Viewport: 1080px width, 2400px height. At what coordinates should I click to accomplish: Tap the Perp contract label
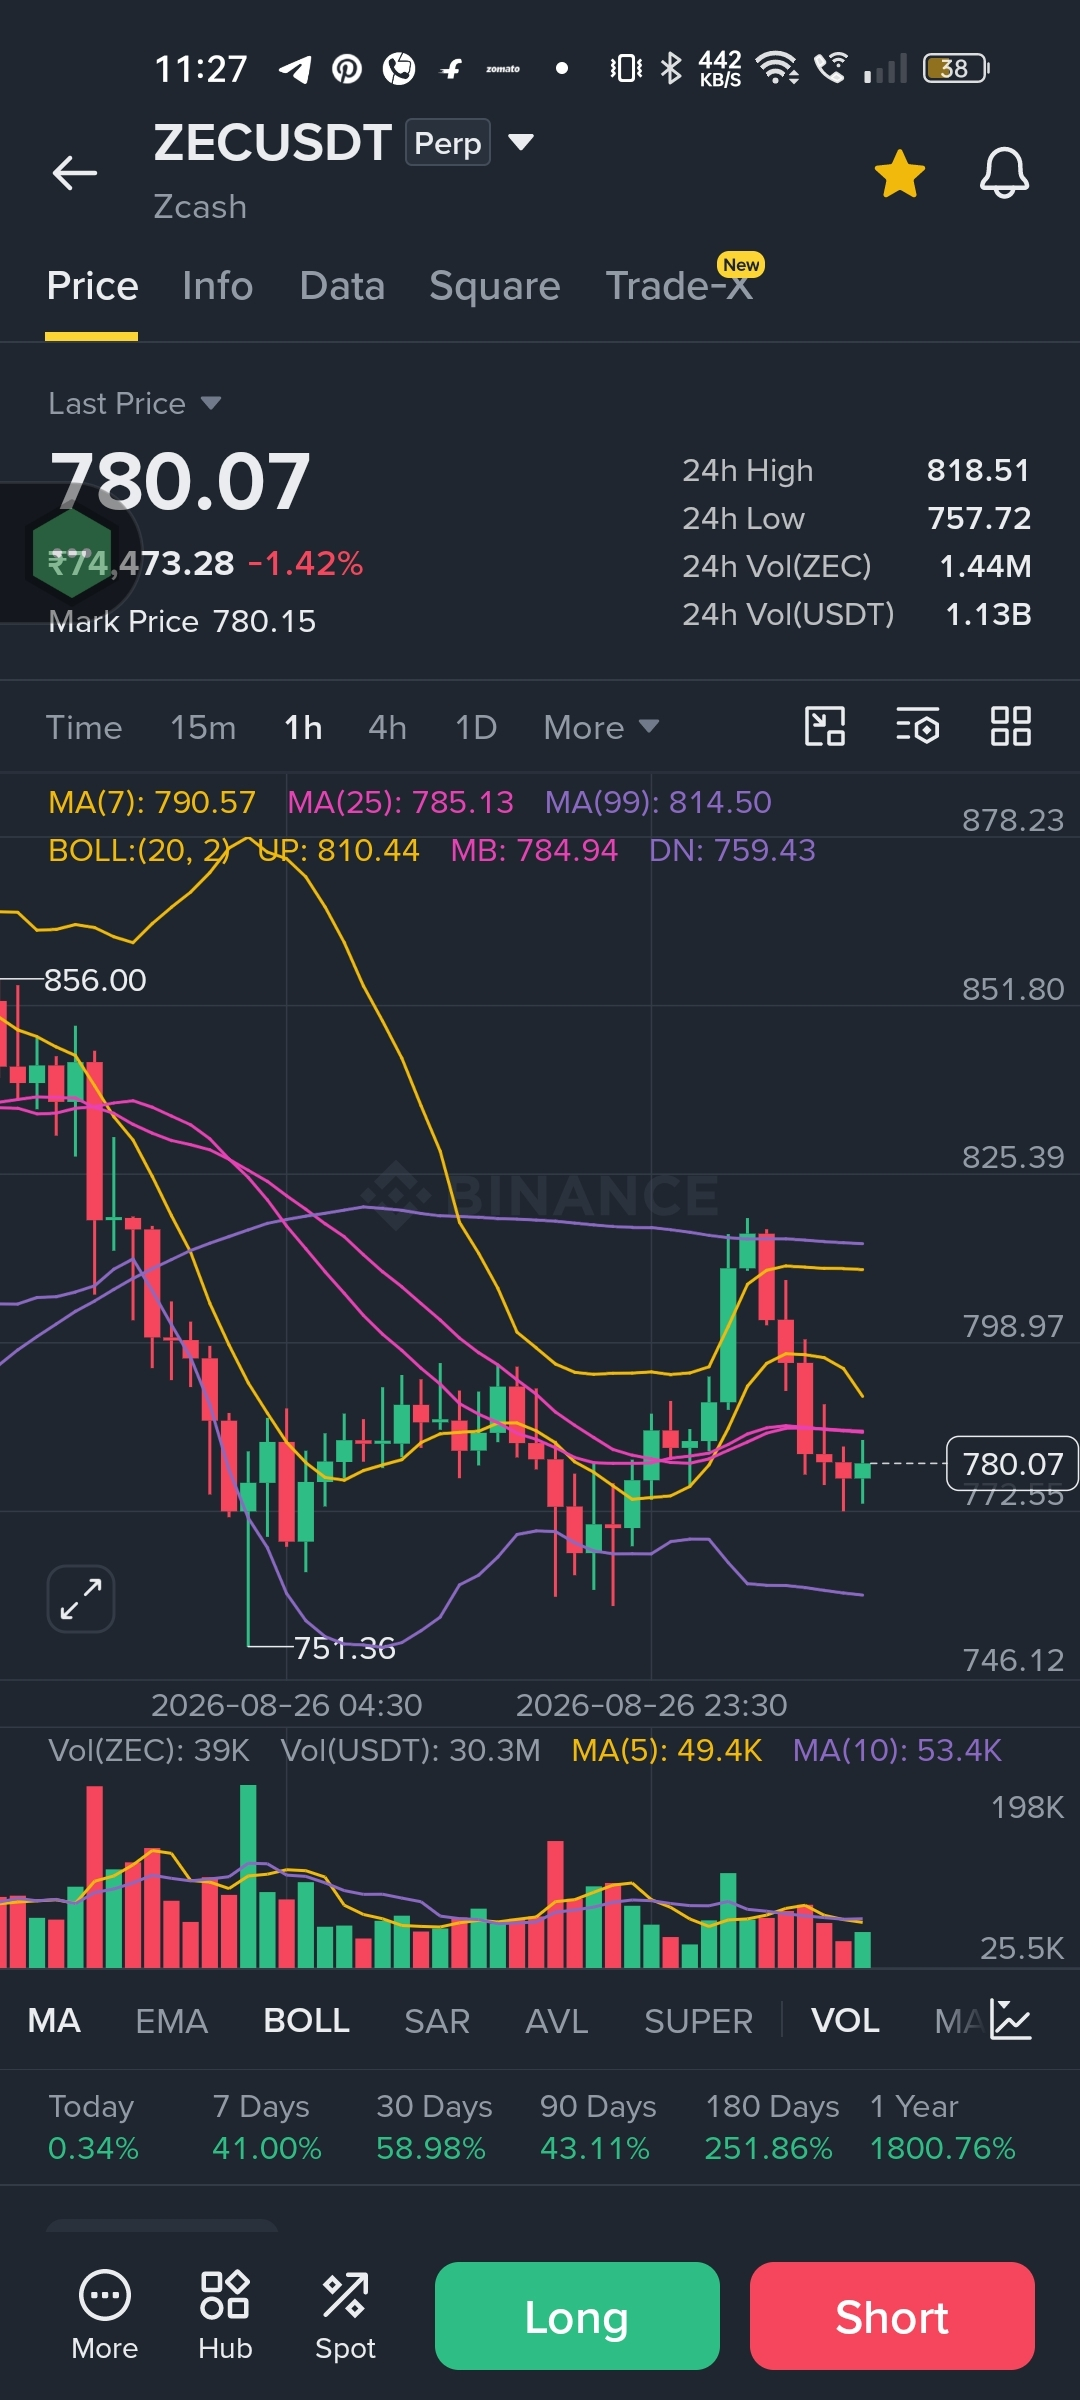click(x=447, y=142)
